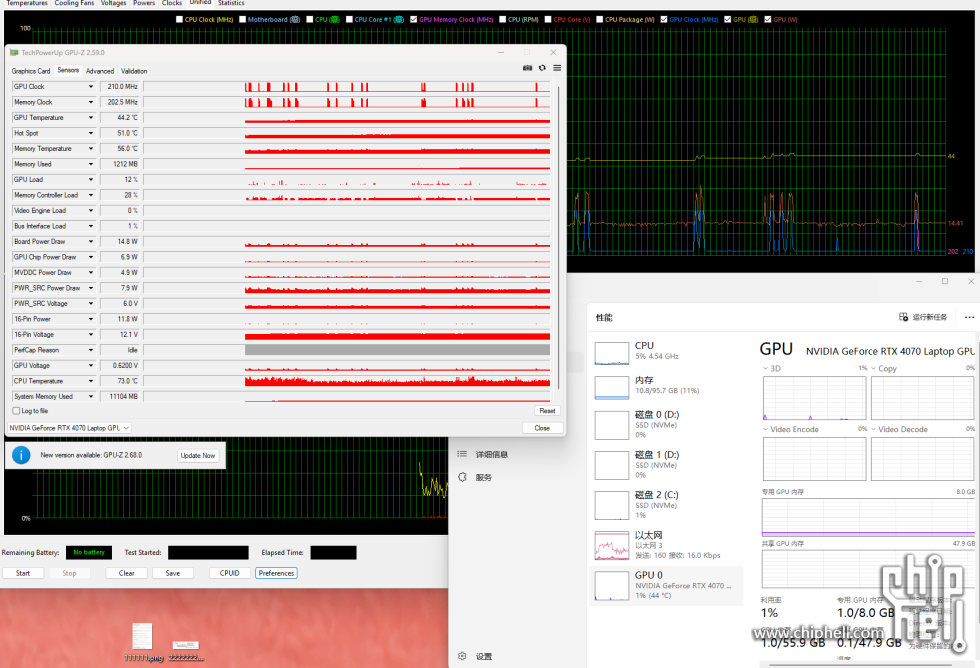This screenshot has height=668, width=980.
Task: Open Task Manager settings gear icon
Action: [x=462, y=656]
